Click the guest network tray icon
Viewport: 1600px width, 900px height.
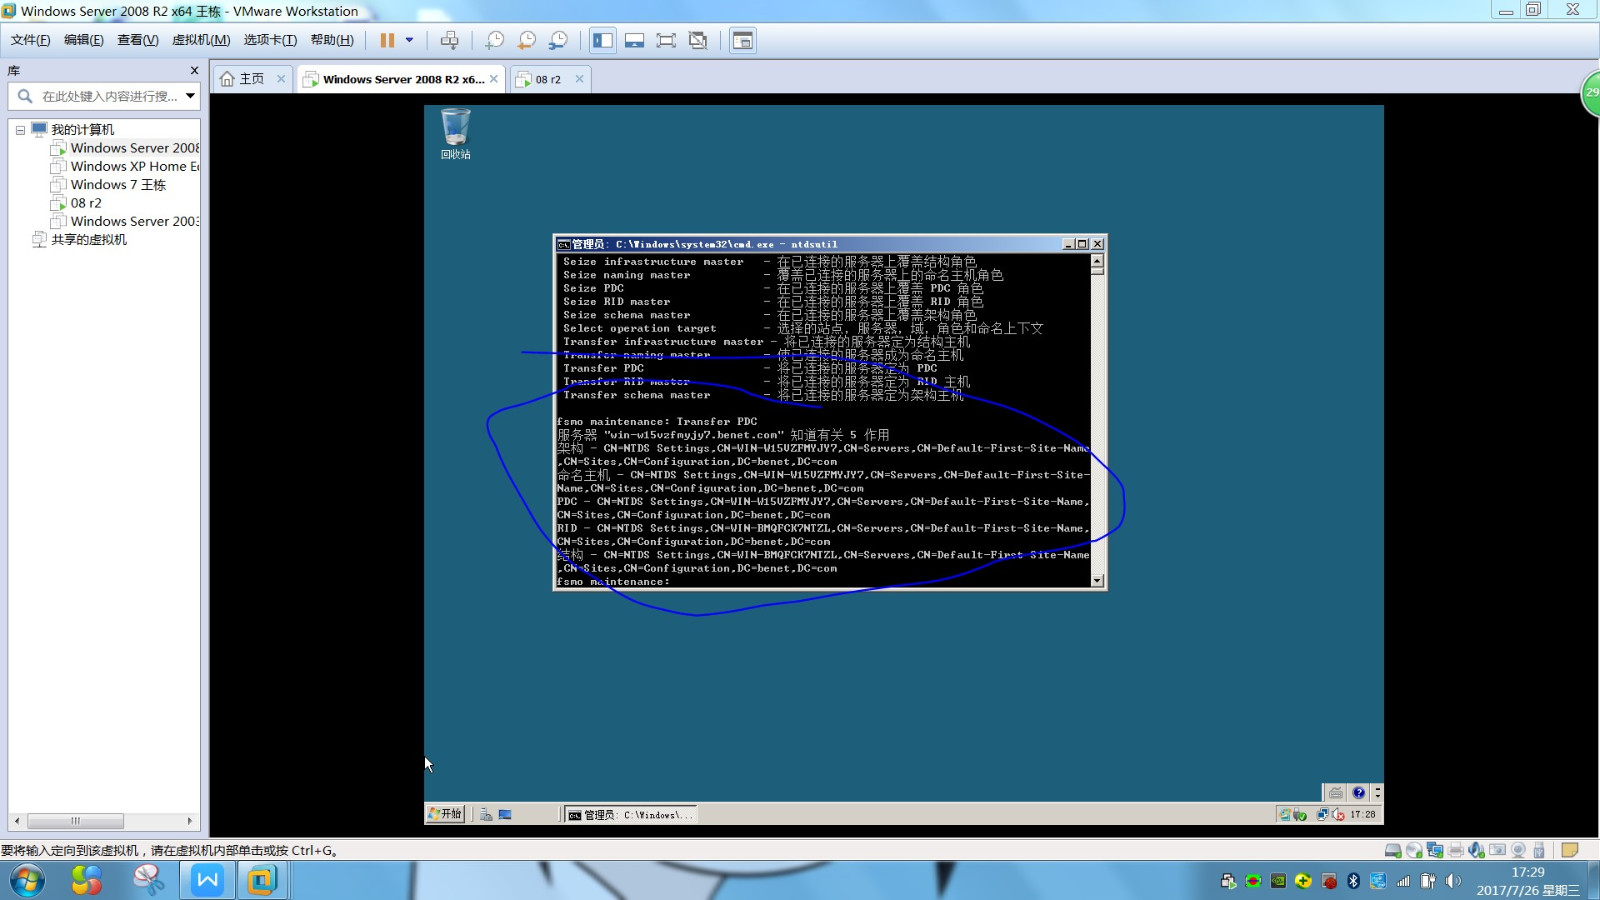pos(1323,815)
